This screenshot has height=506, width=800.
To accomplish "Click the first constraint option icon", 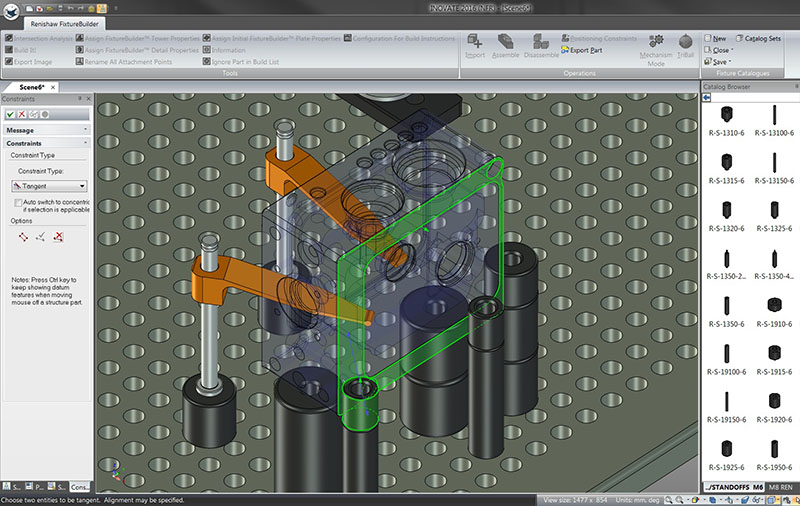I will click(24, 237).
